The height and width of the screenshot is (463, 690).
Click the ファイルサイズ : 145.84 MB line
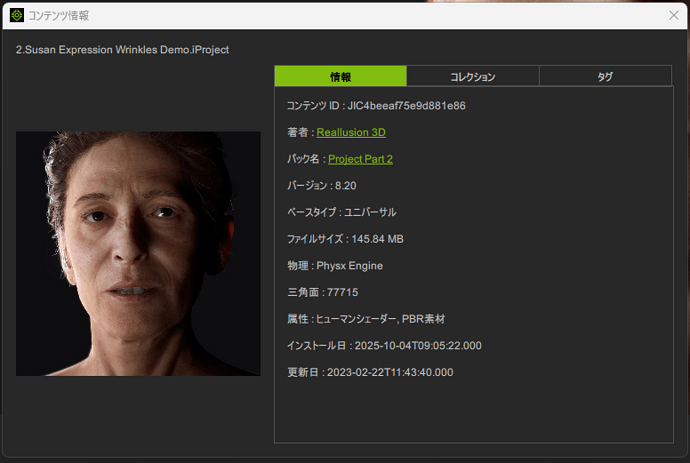345,239
